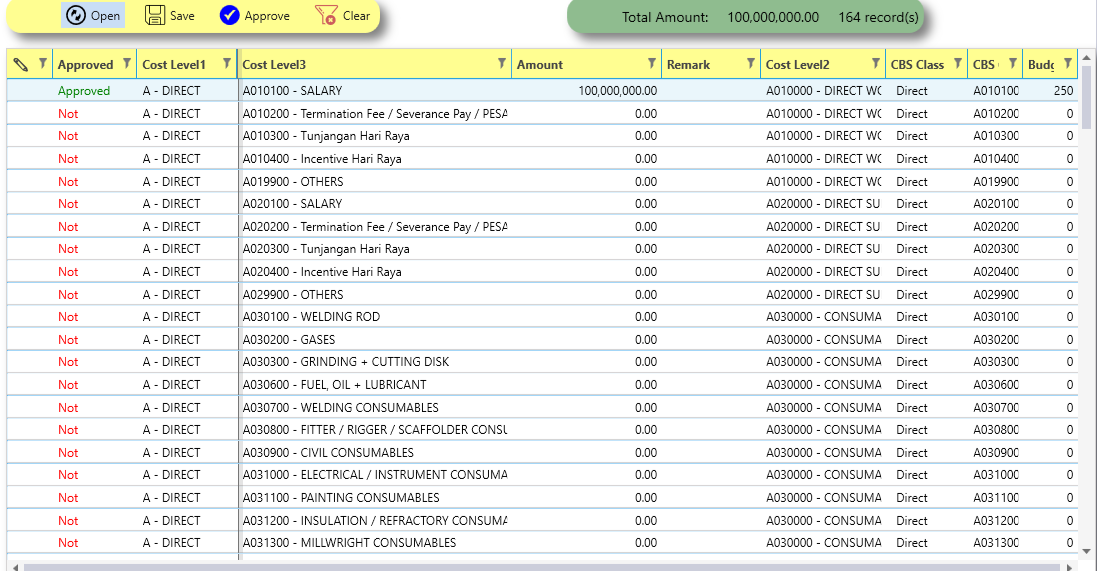The image size is (1097, 571).
Task: Open filter for the edit pencil column
Action: 43,64
